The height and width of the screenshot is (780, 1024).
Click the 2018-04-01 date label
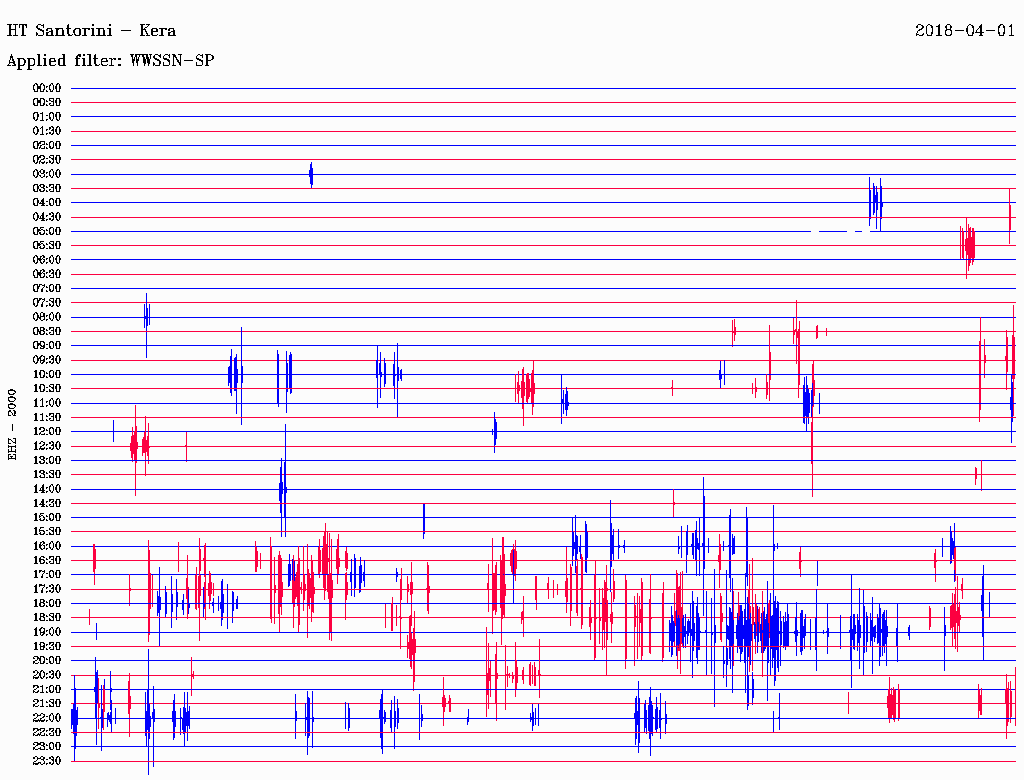coord(965,30)
